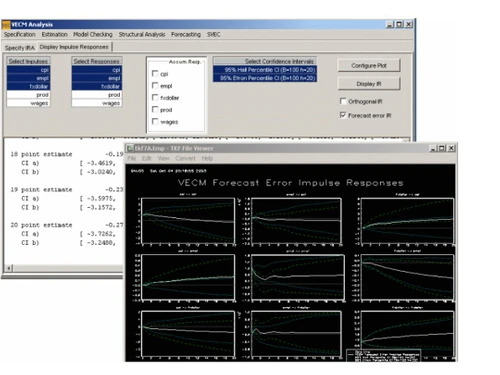This screenshot has width=500, height=375.
Task: Click the top-left impulse response plot
Action: click(188, 221)
